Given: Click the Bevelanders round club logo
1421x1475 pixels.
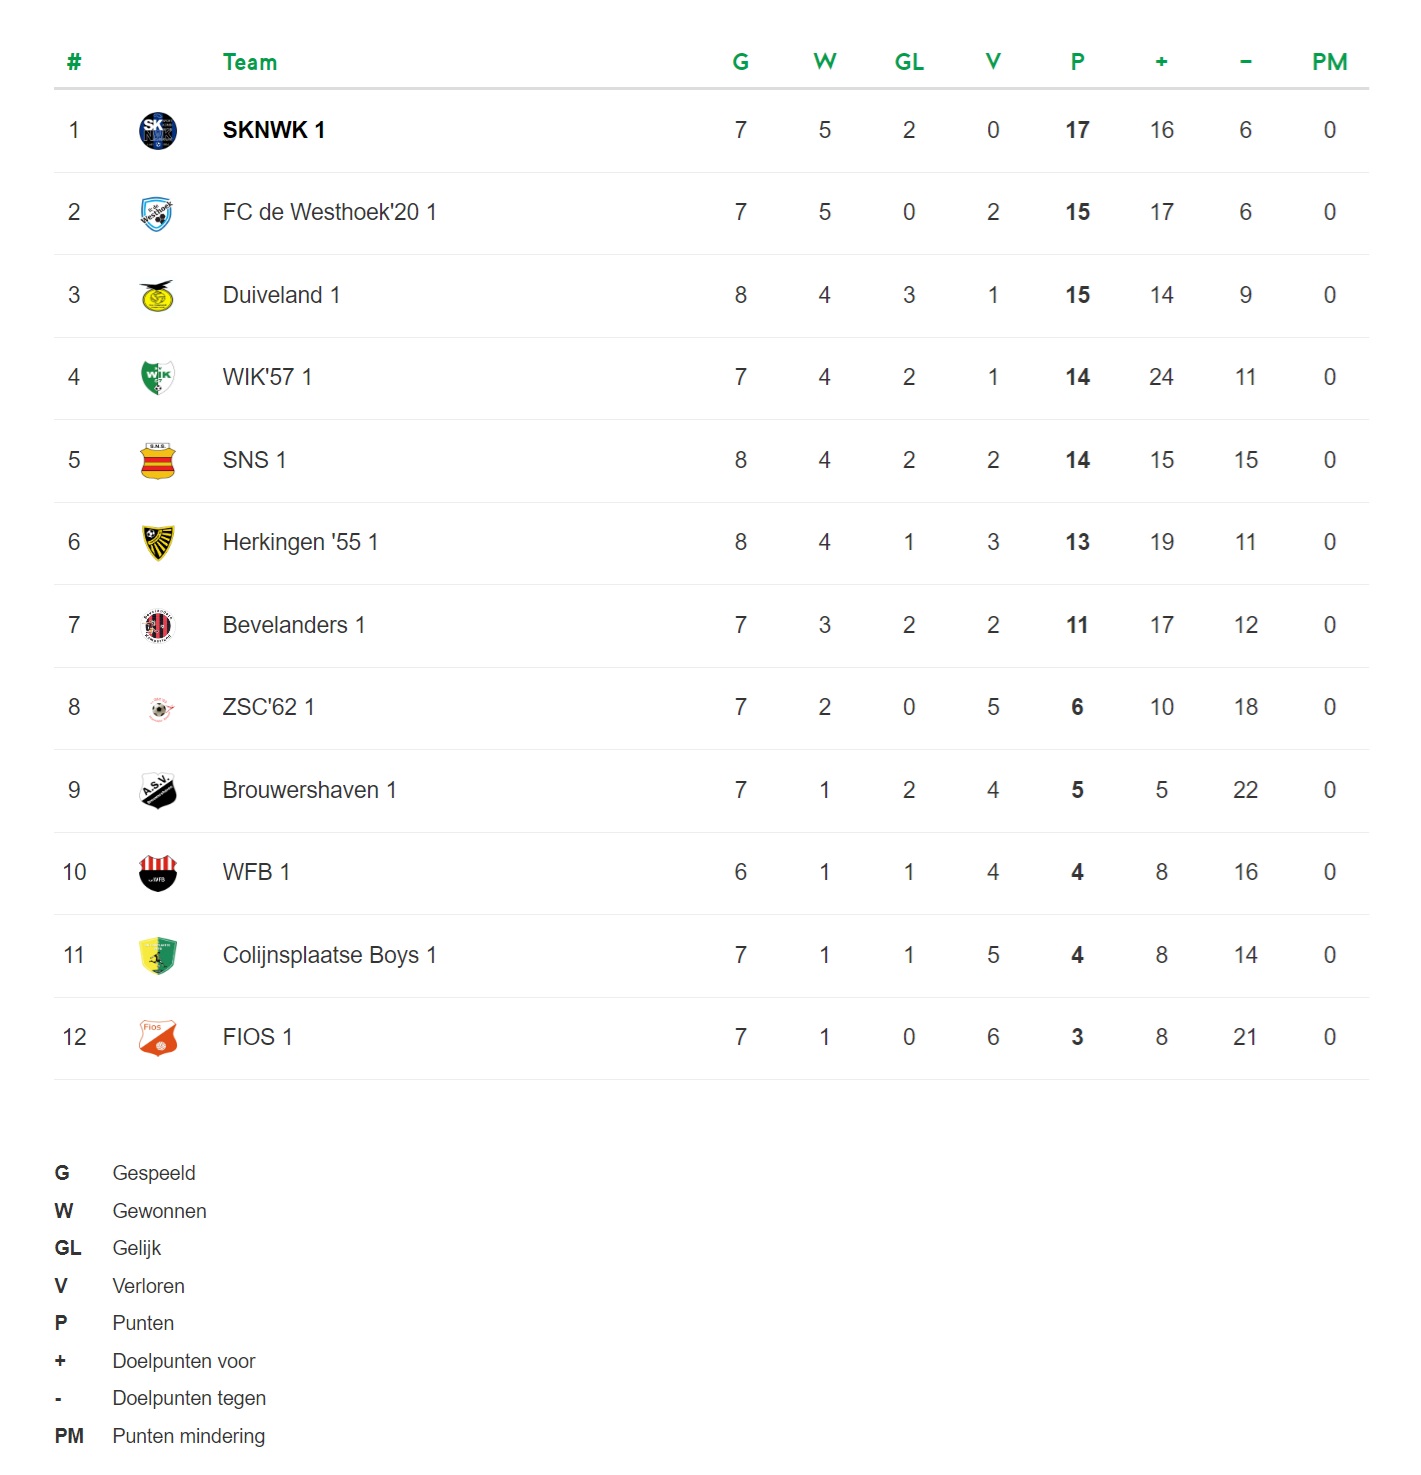Looking at the screenshot, I should [x=158, y=626].
